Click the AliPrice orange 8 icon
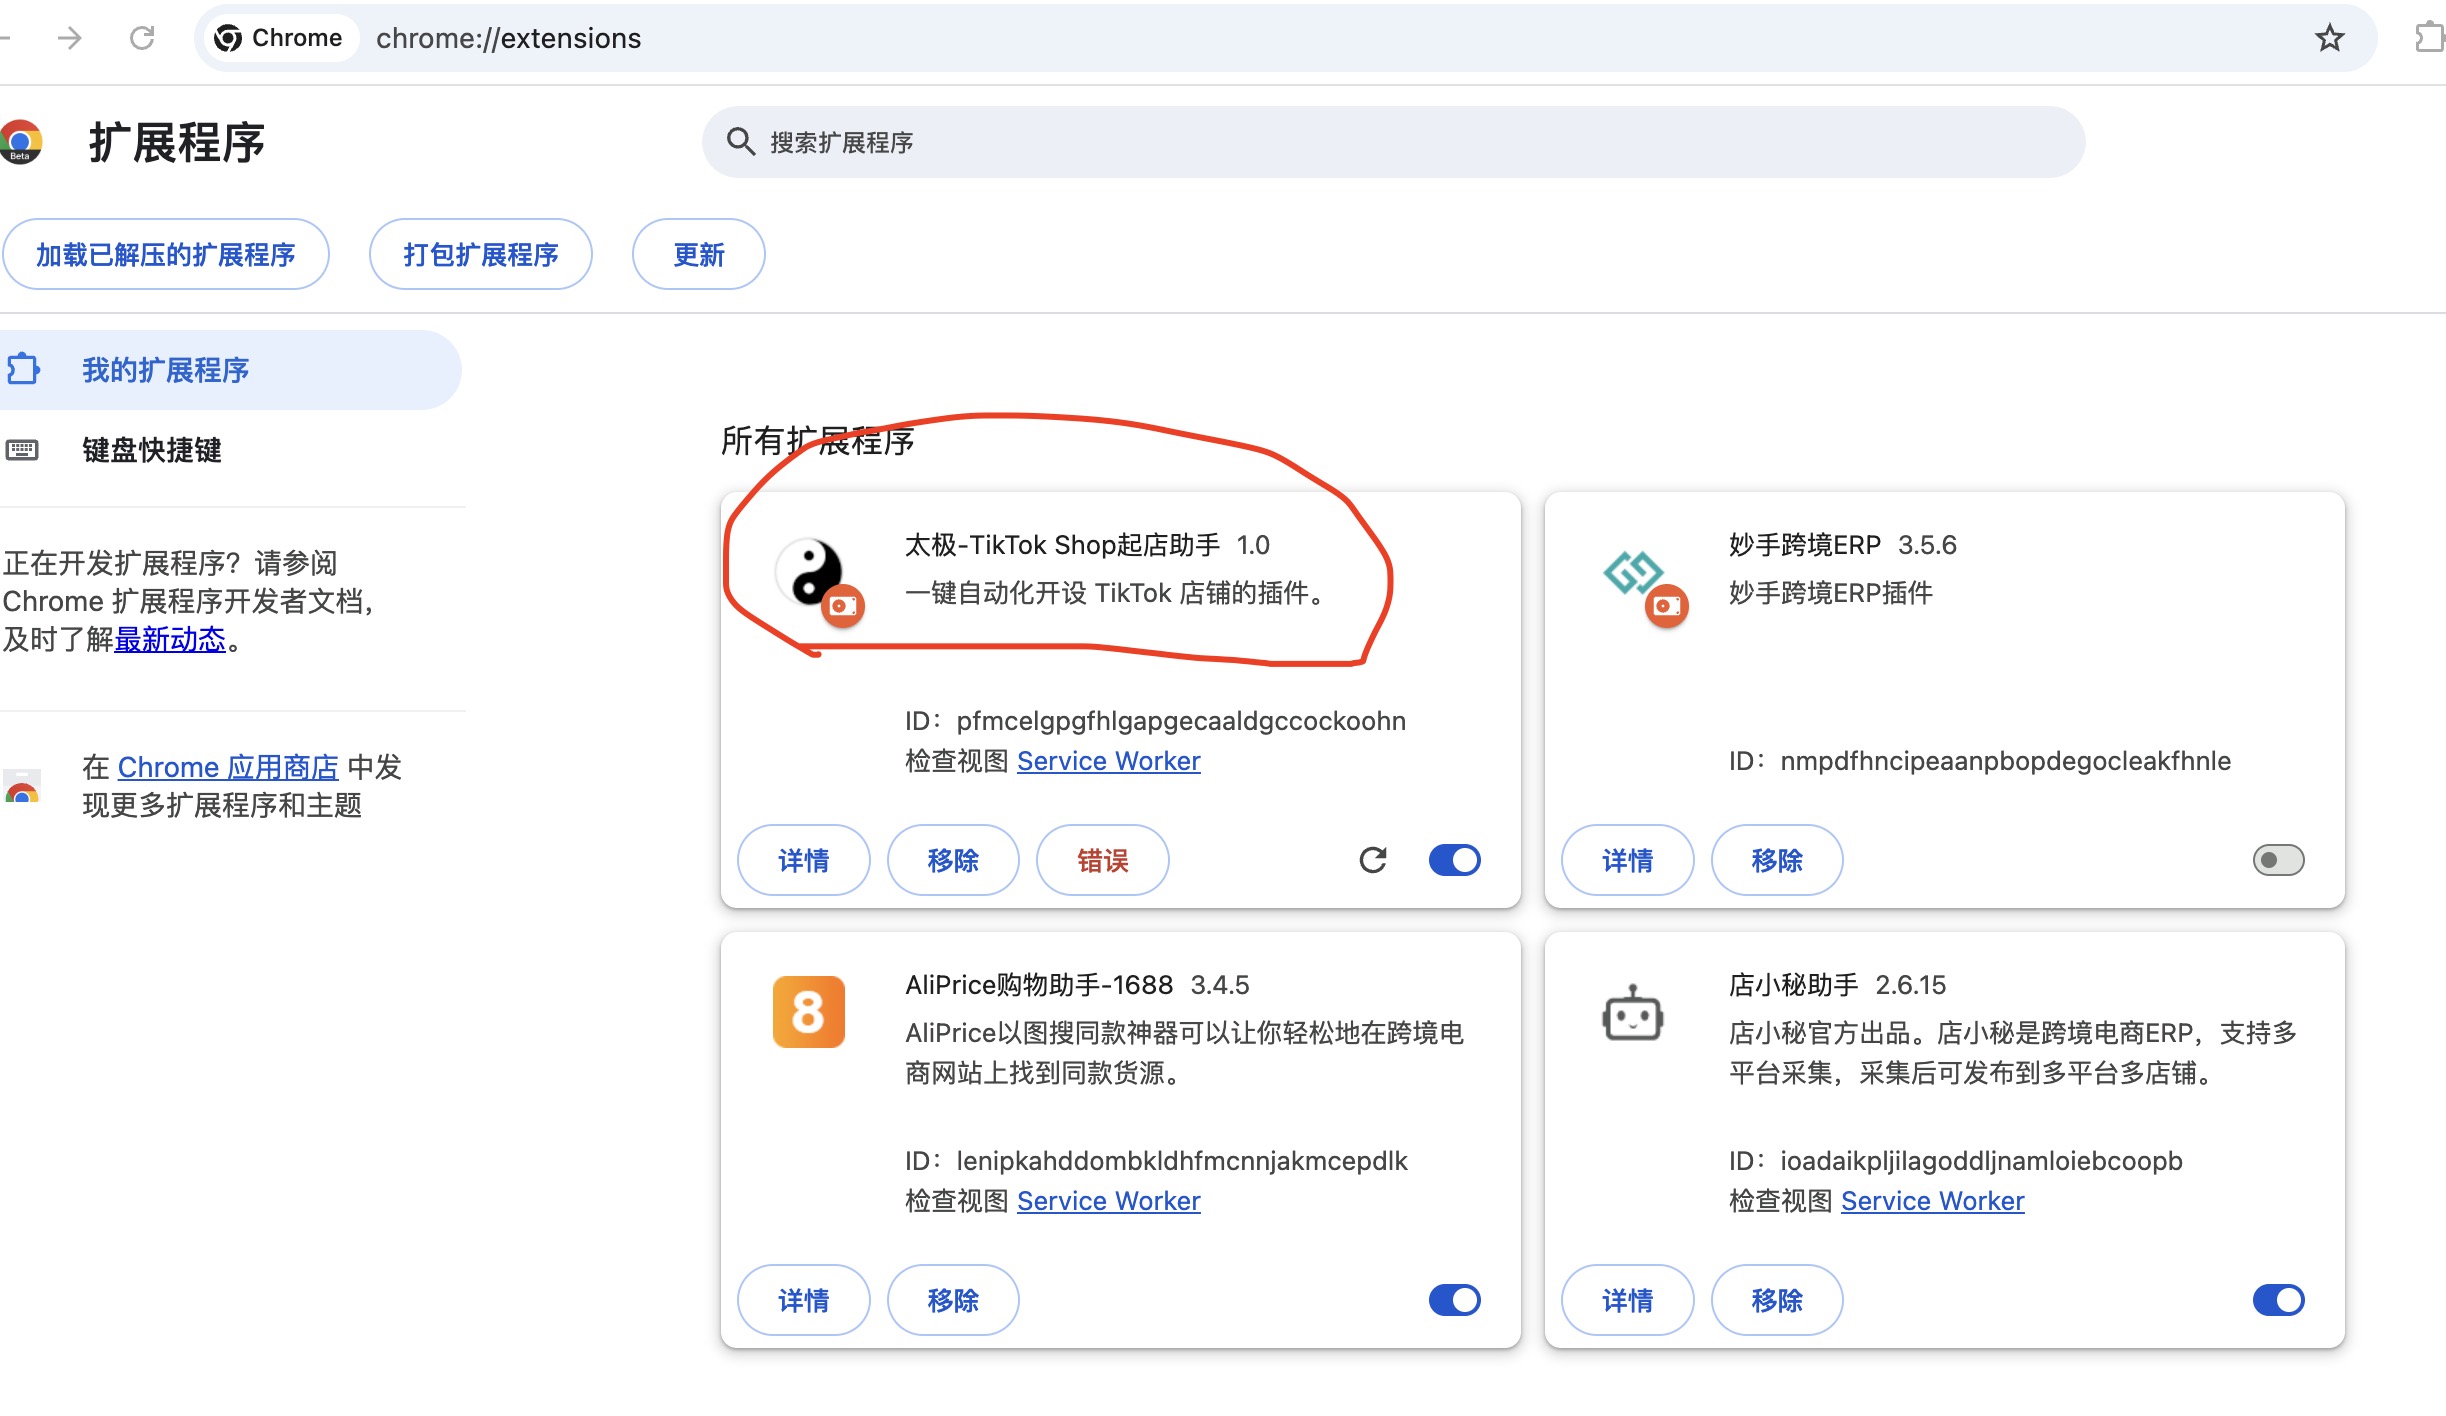This screenshot has width=2446, height=1416. pos(809,1012)
